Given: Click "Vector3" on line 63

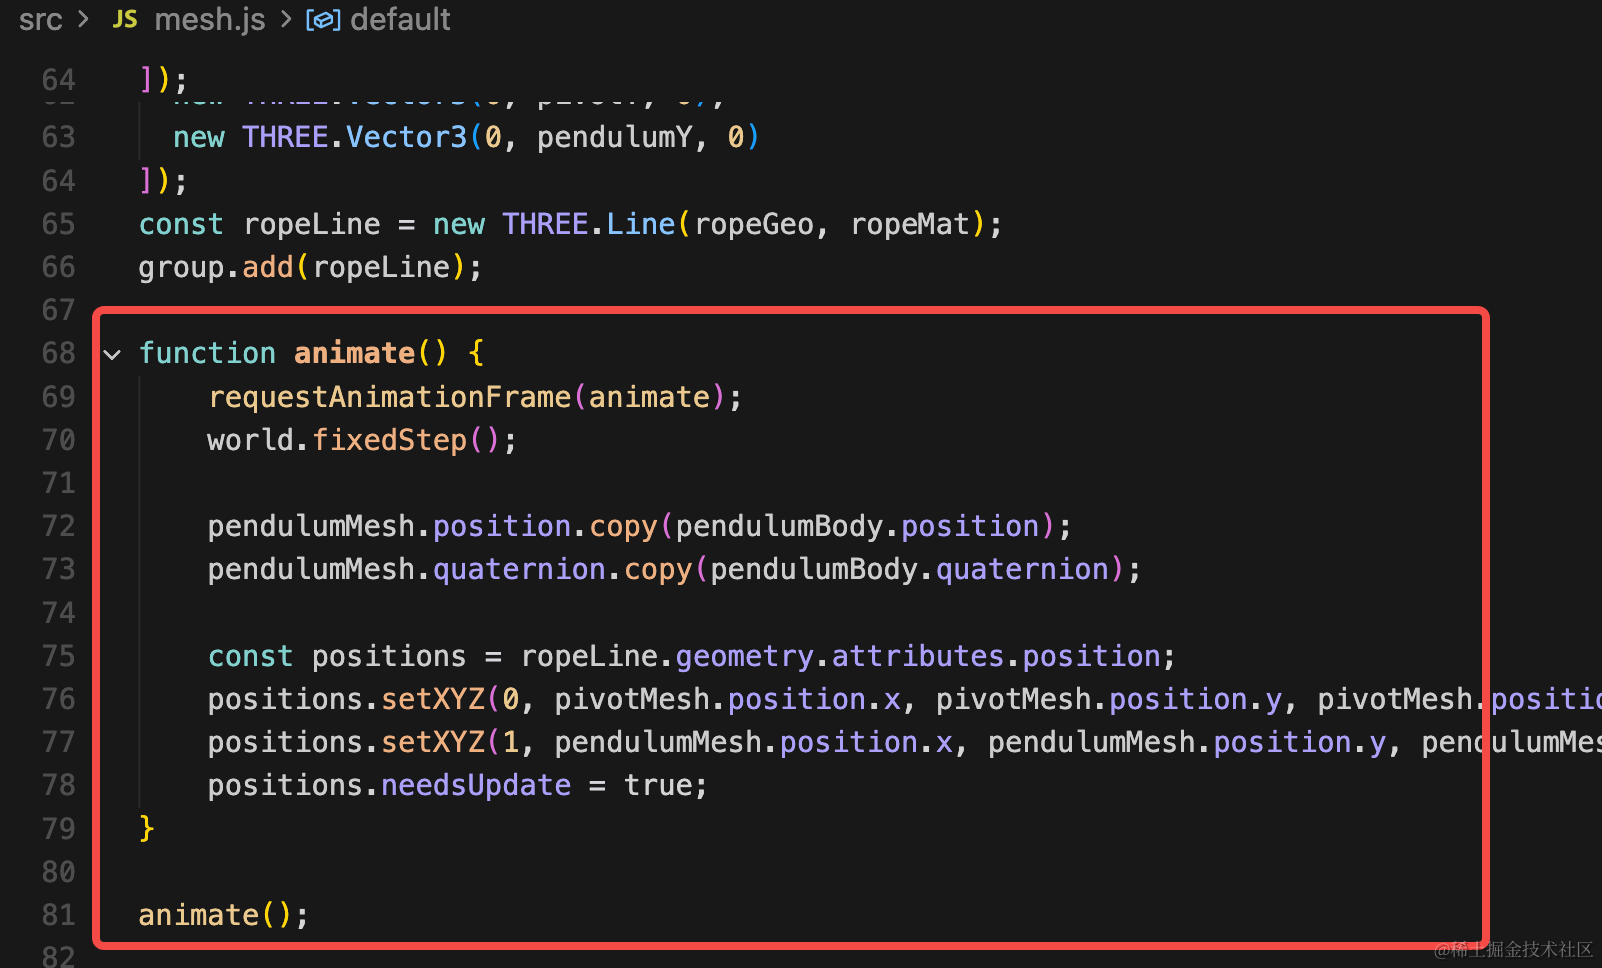Looking at the screenshot, I should [x=407, y=137].
